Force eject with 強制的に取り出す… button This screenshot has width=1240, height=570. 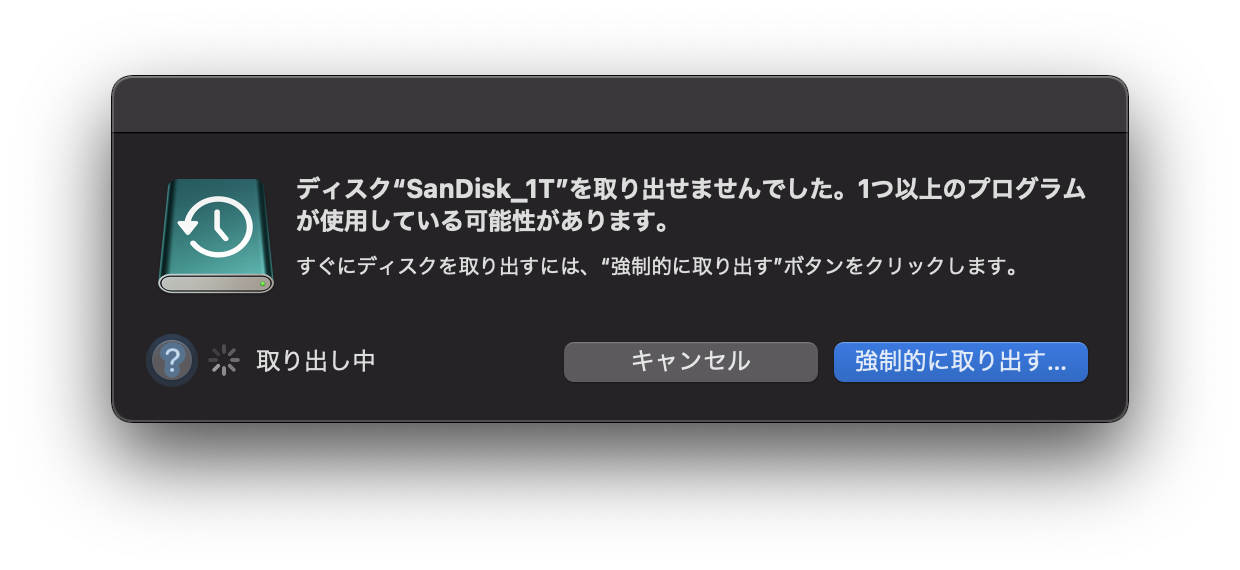click(961, 362)
